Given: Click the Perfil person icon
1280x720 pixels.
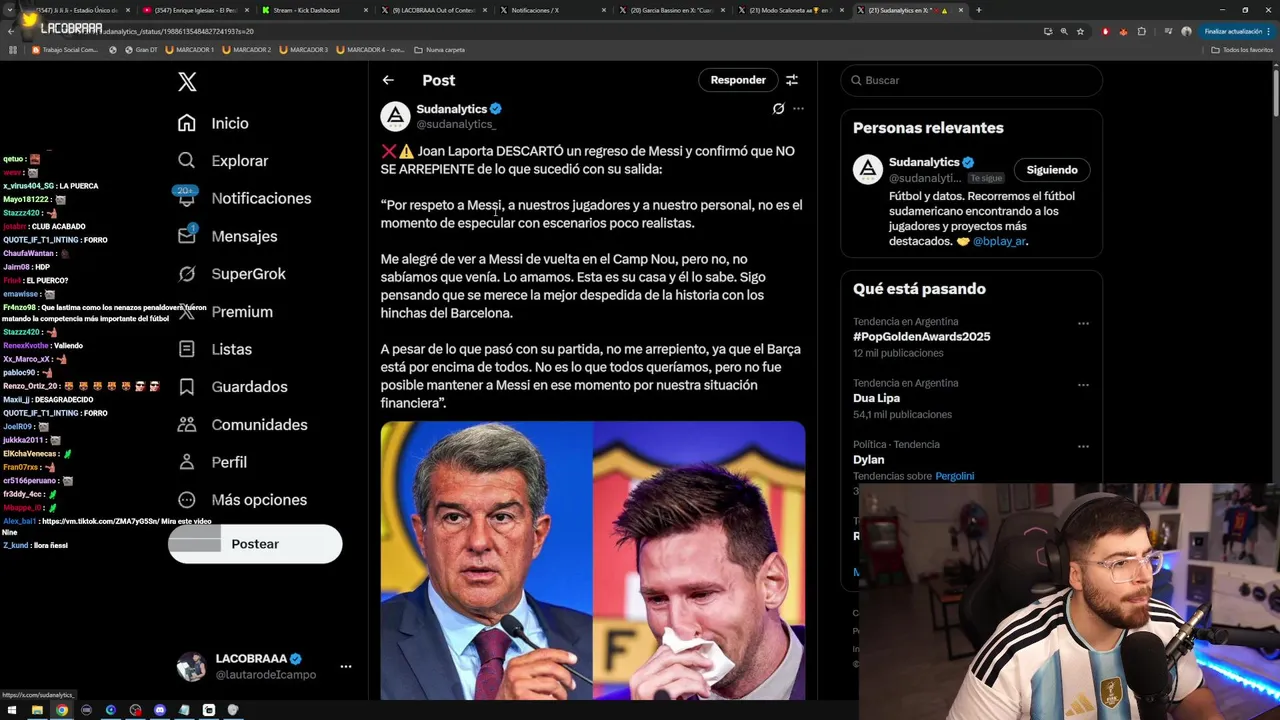Looking at the screenshot, I should click(187, 462).
